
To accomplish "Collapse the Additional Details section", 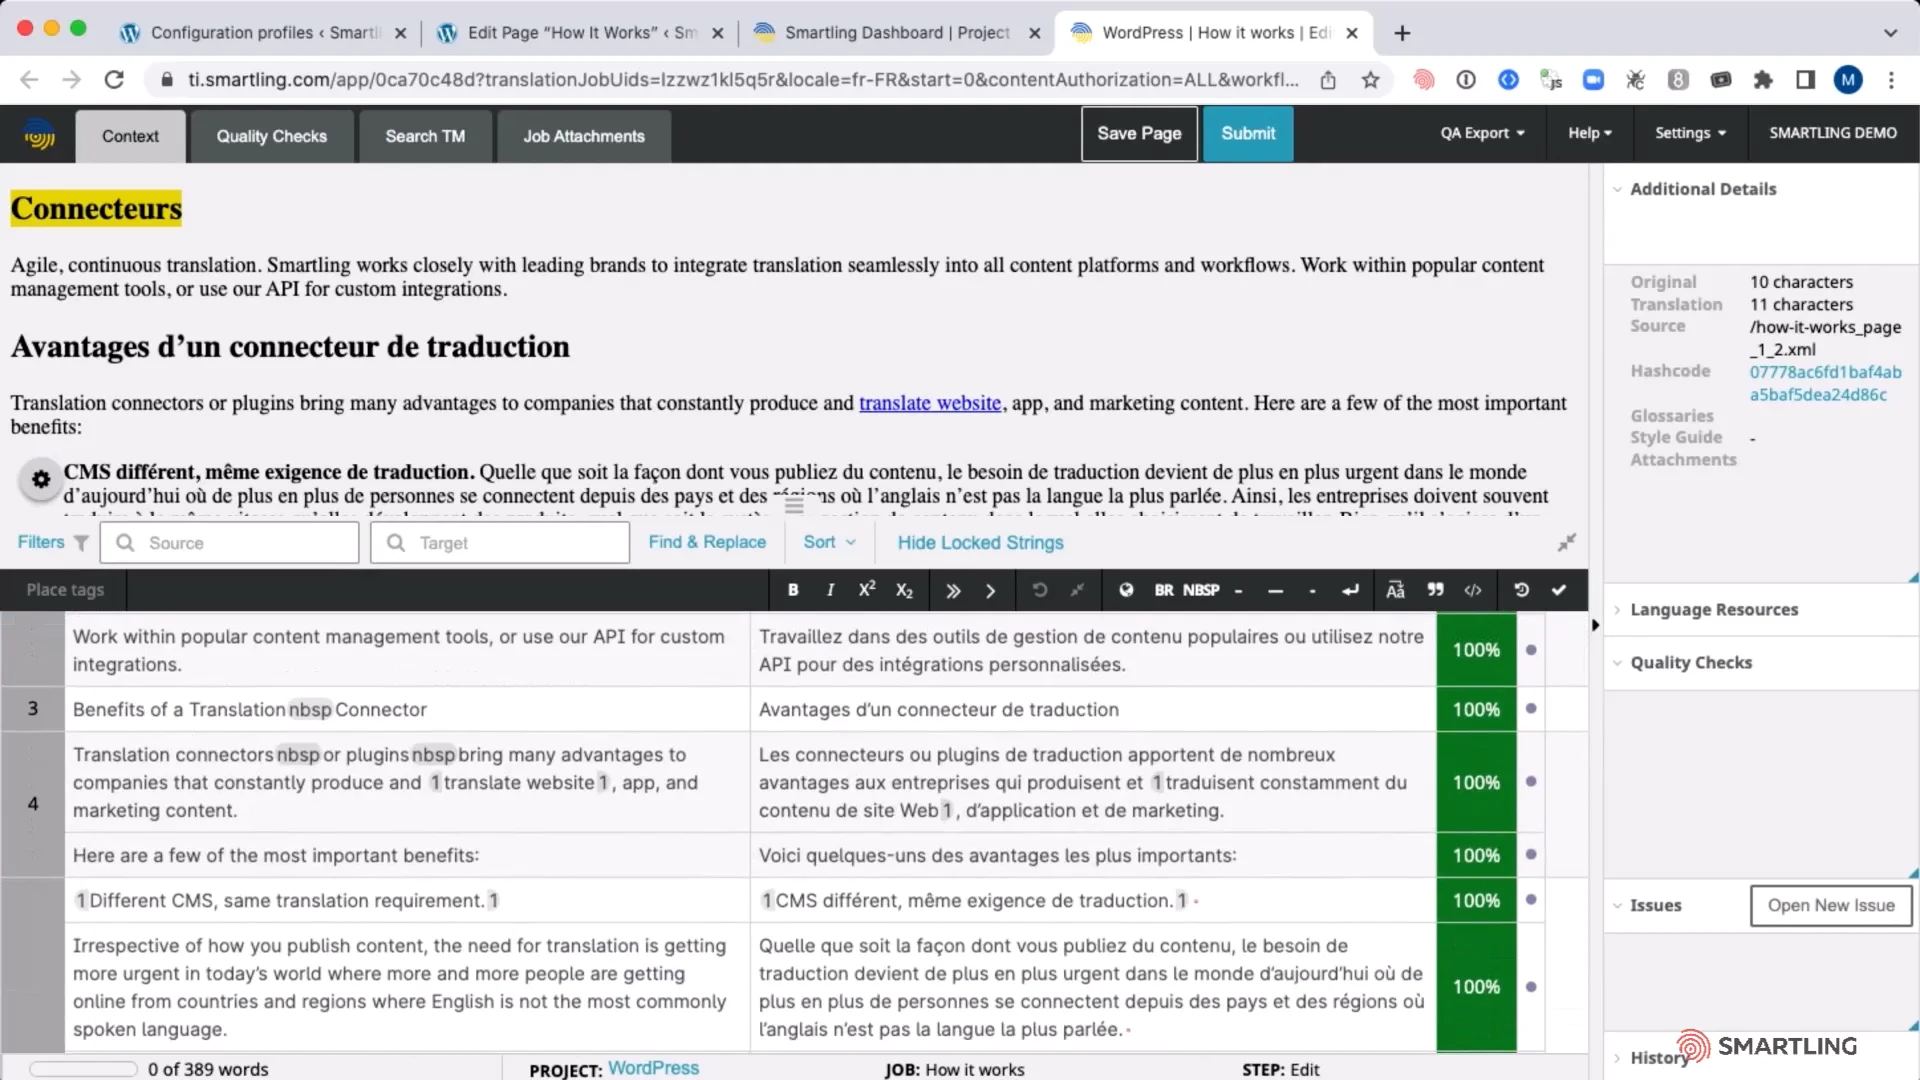I will tap(1702, 189).
